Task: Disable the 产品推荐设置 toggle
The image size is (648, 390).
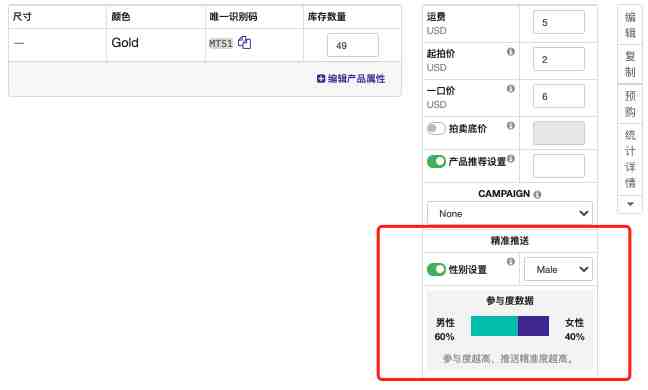Action: click(436, 162)
